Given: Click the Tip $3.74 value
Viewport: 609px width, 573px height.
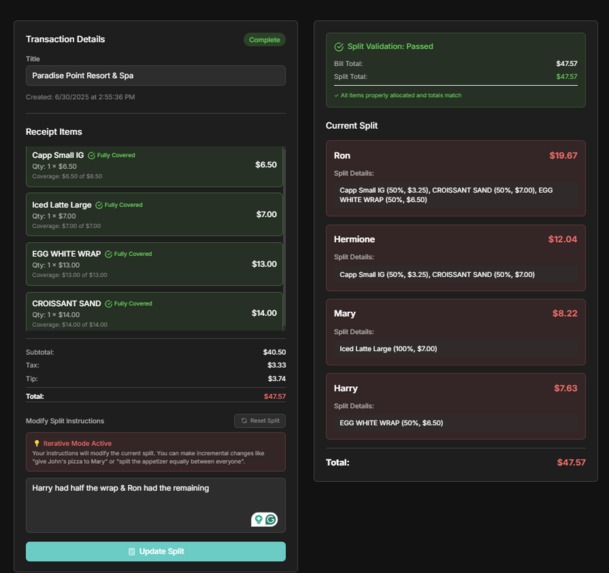Looking at the screenshot, I should point(277,379).
